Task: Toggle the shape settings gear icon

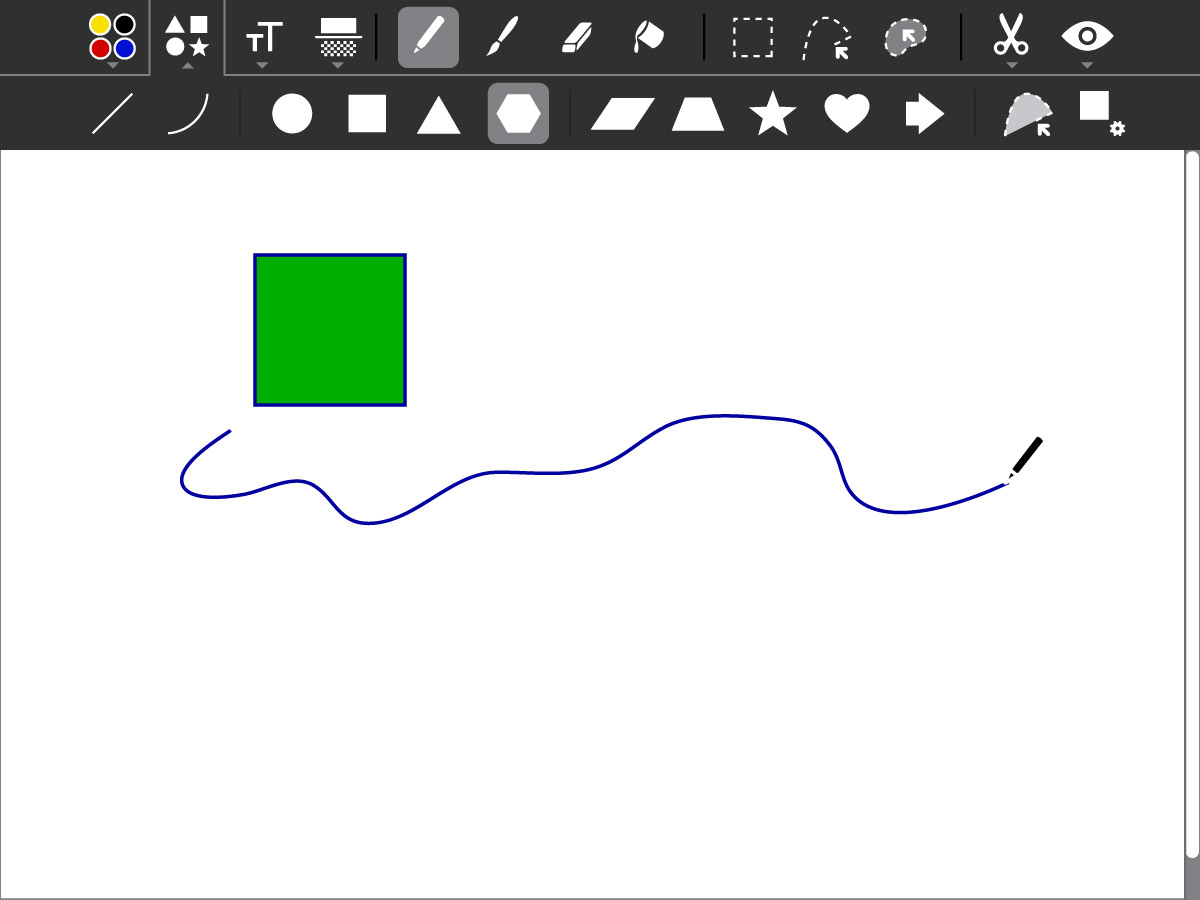Action: click(x=1101, y=113)
